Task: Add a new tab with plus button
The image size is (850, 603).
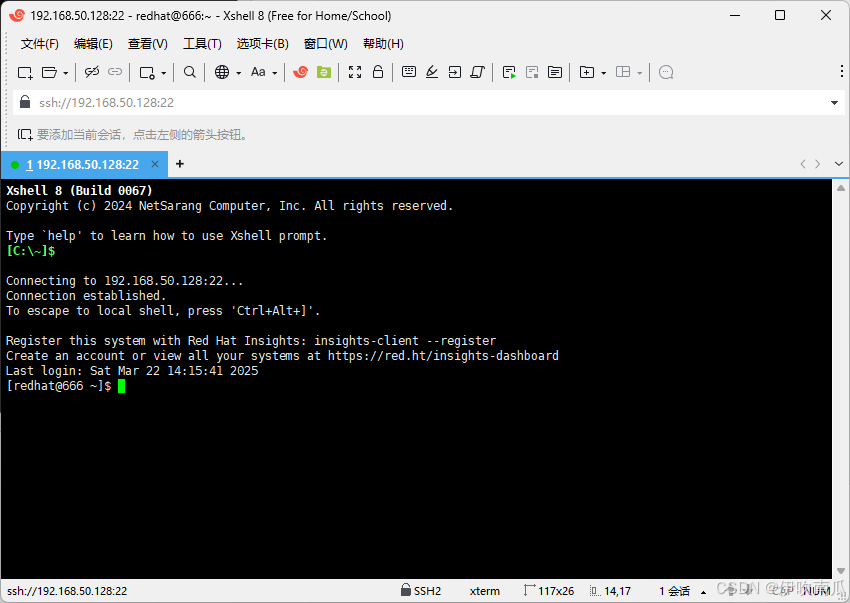Action: click(x=180, y=164)
